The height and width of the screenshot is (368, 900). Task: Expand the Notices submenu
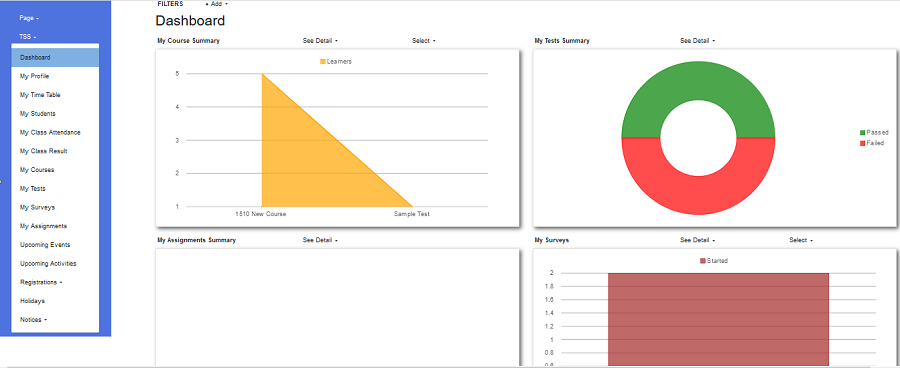coord(55,319)
